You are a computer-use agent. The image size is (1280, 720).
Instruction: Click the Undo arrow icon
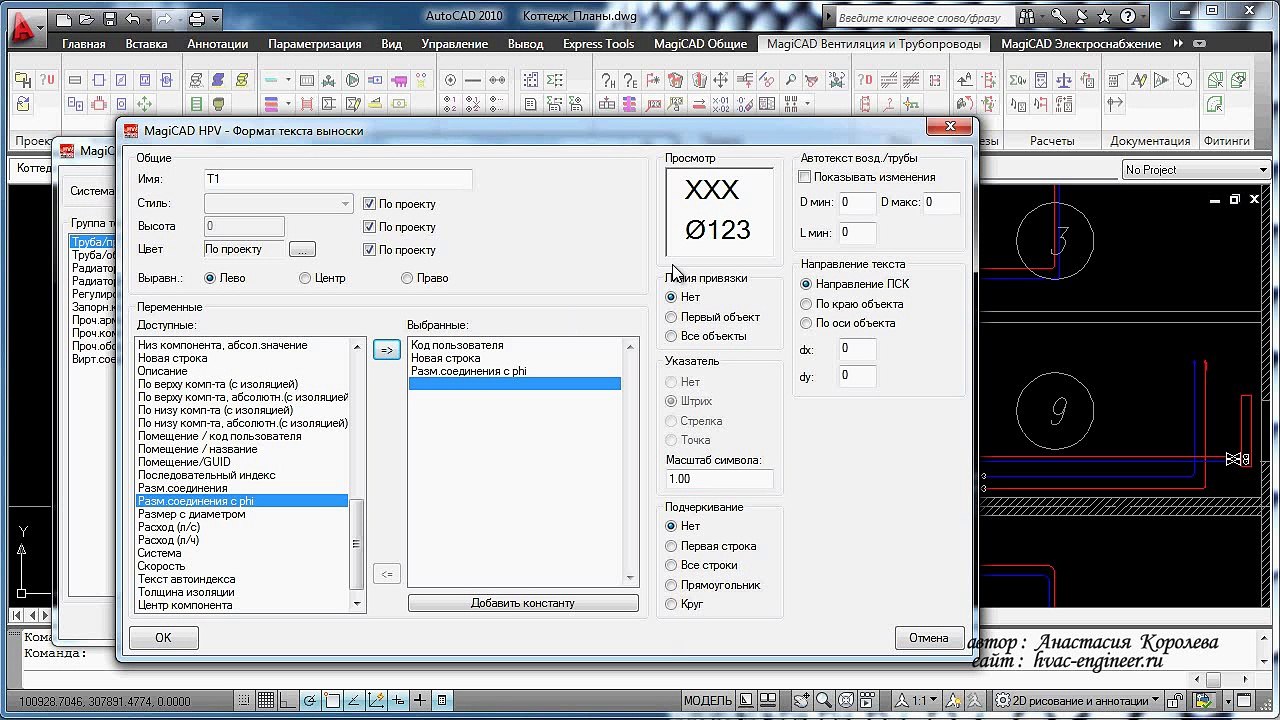coord(134,19)
